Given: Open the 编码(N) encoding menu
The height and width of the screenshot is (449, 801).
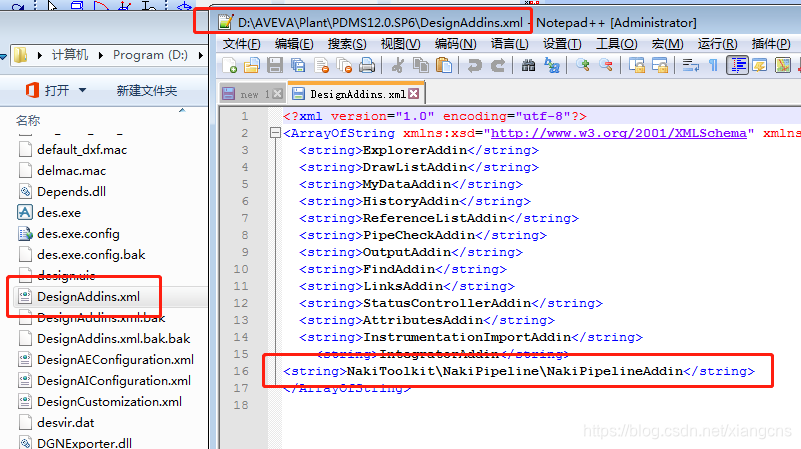Looking at the screenshot, I should click(x=455, y=44).
